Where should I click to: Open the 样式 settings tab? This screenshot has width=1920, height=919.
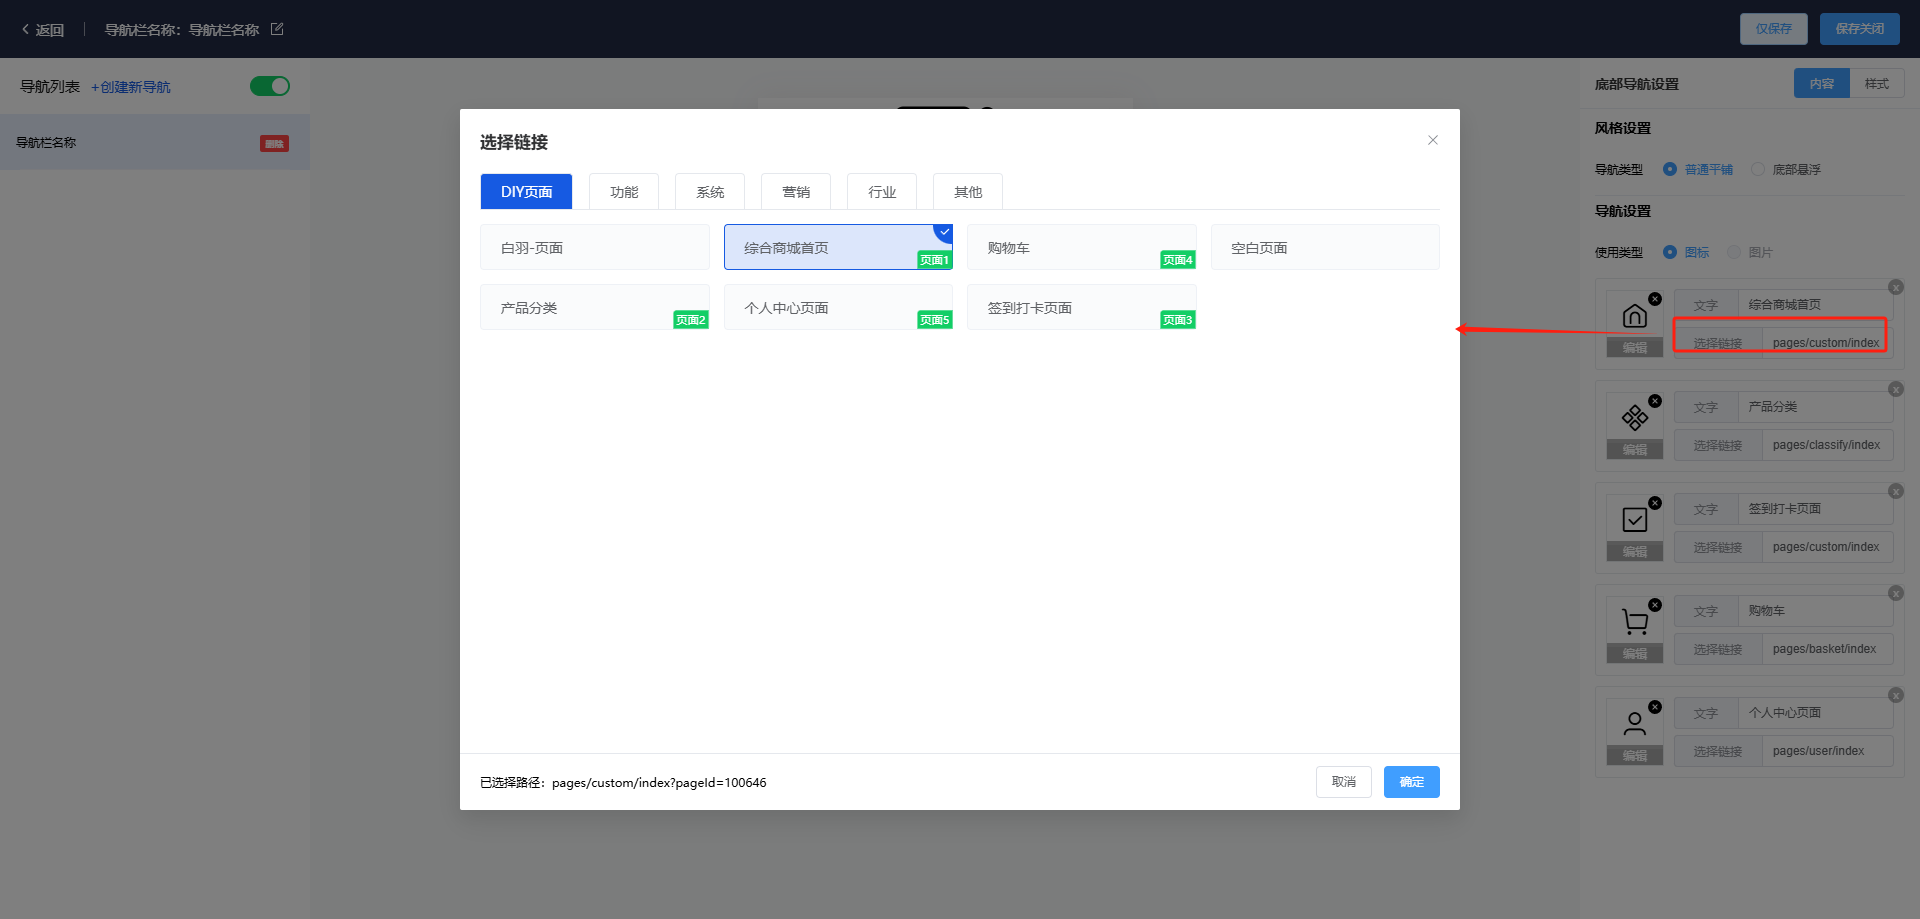1876,84
